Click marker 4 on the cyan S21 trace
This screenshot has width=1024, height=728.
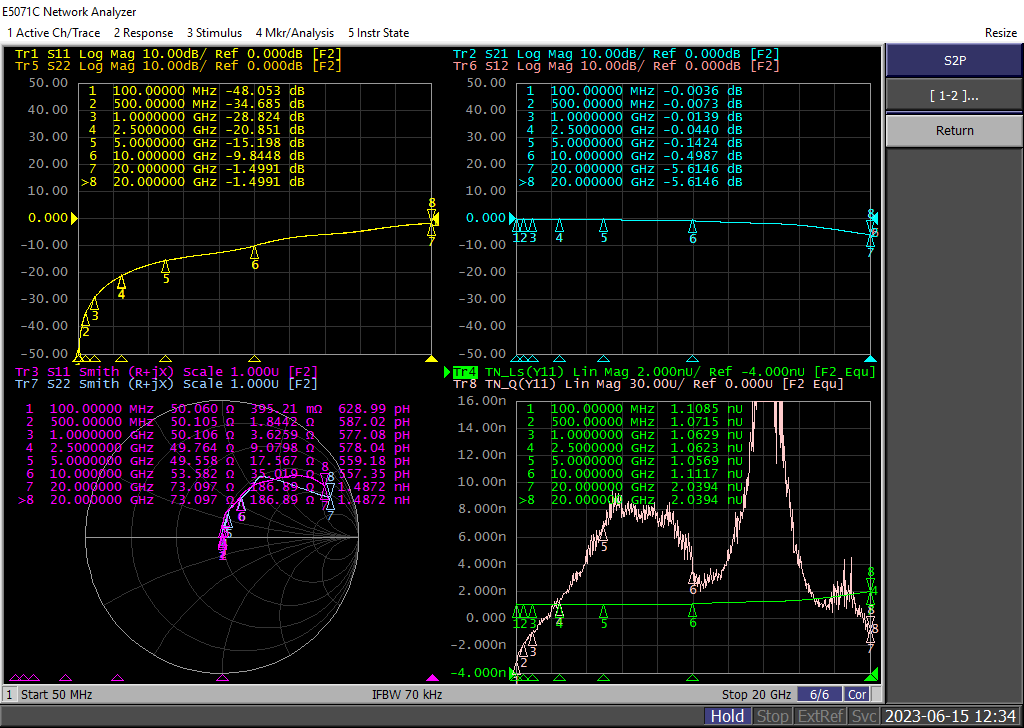(x=559, y=229)
